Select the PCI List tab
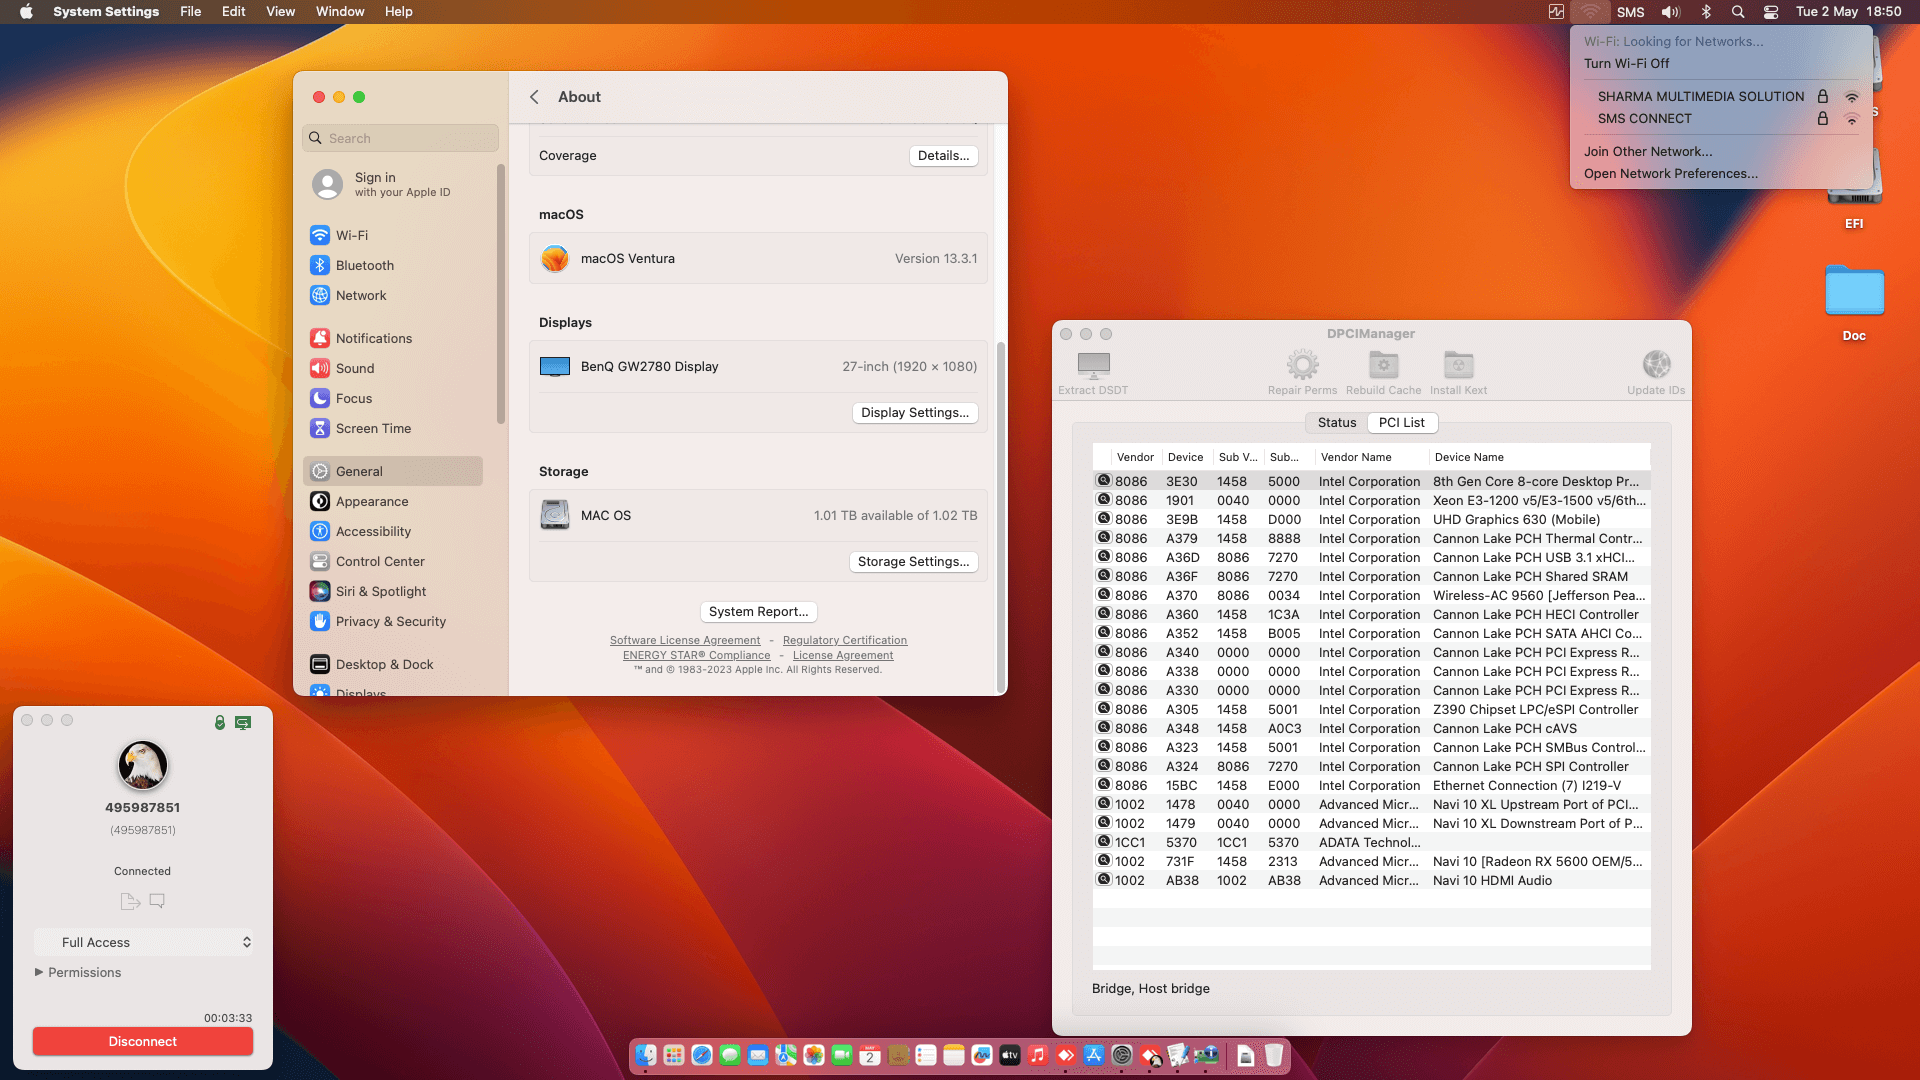This screenshot has height=1080, width=1920. coord(1402,423)
